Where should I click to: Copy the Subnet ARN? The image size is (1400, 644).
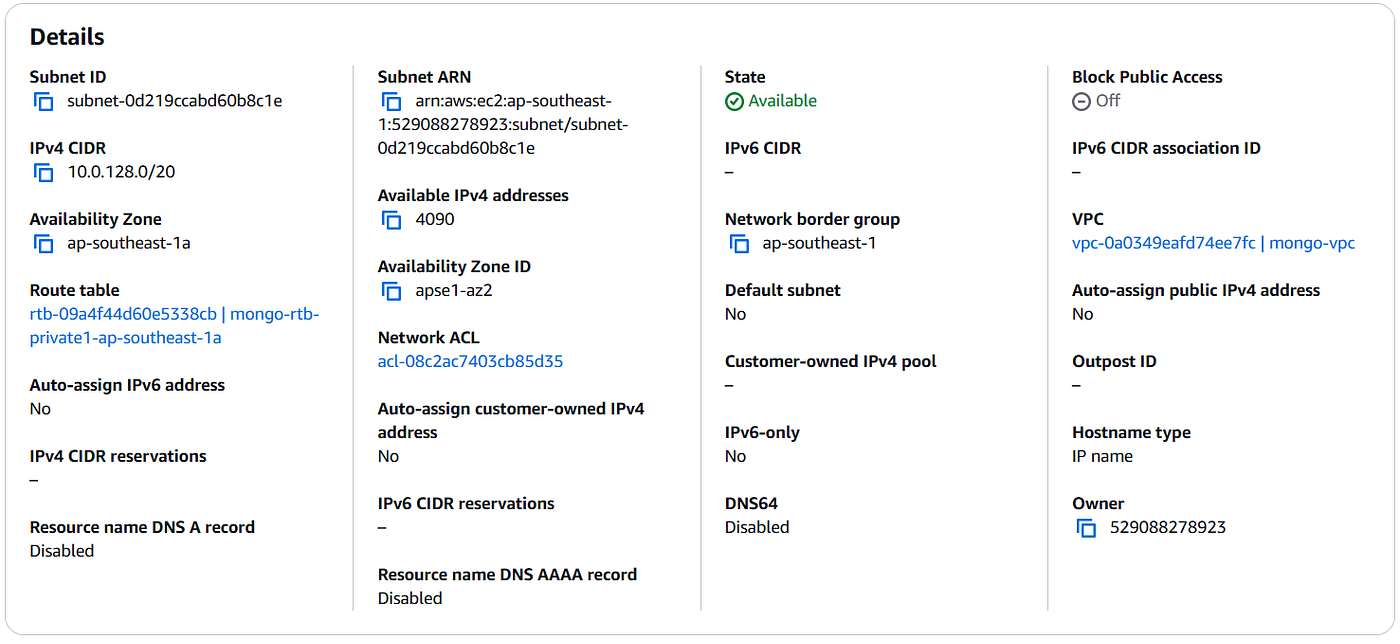[391, 101]
